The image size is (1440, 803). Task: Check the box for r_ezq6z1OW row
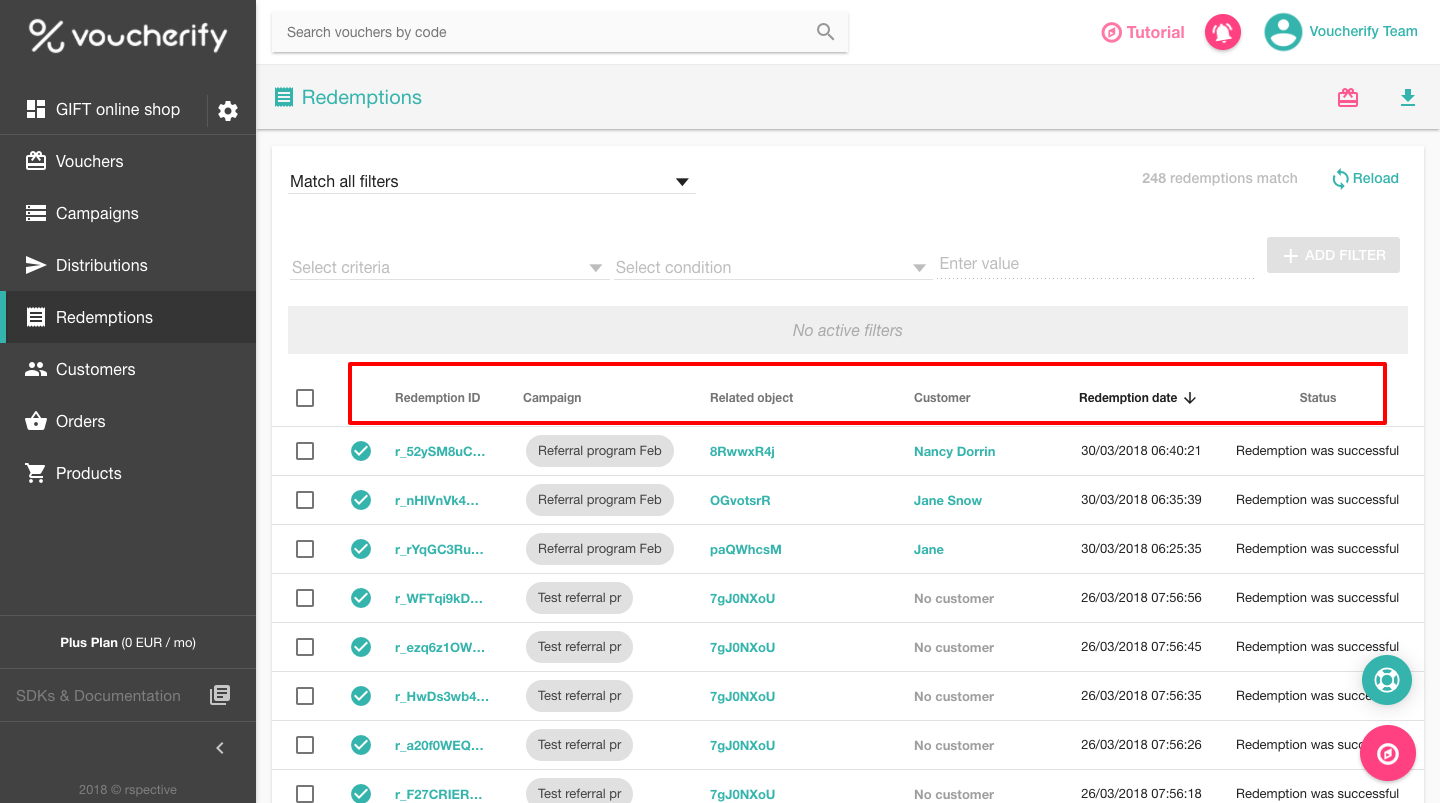[x=305, y=647]
